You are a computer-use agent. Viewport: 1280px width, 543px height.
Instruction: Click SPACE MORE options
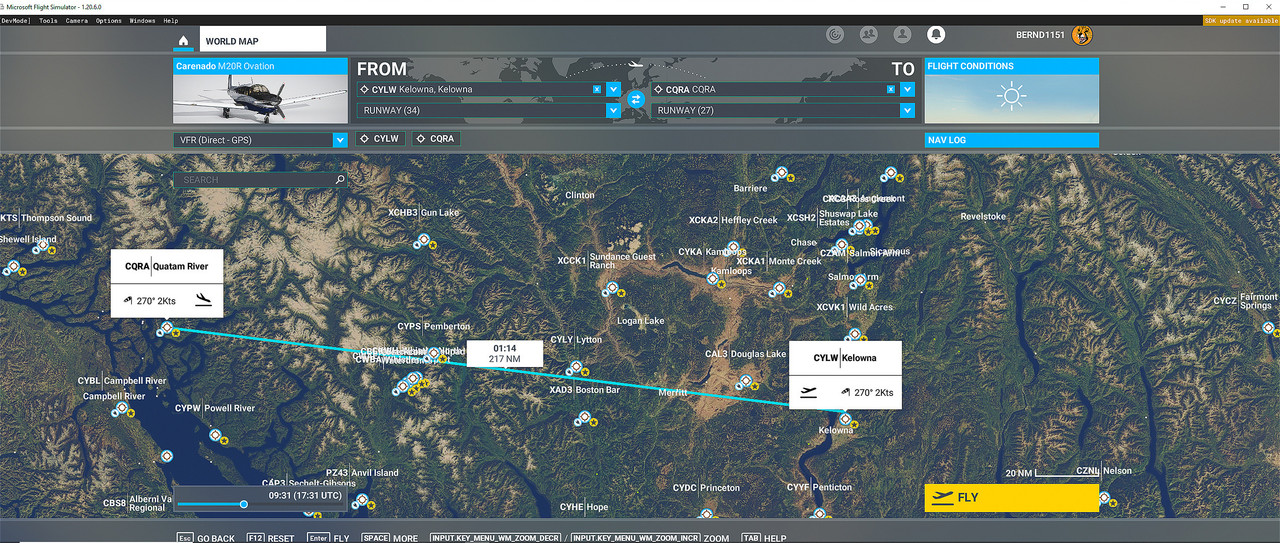point(389,538)
